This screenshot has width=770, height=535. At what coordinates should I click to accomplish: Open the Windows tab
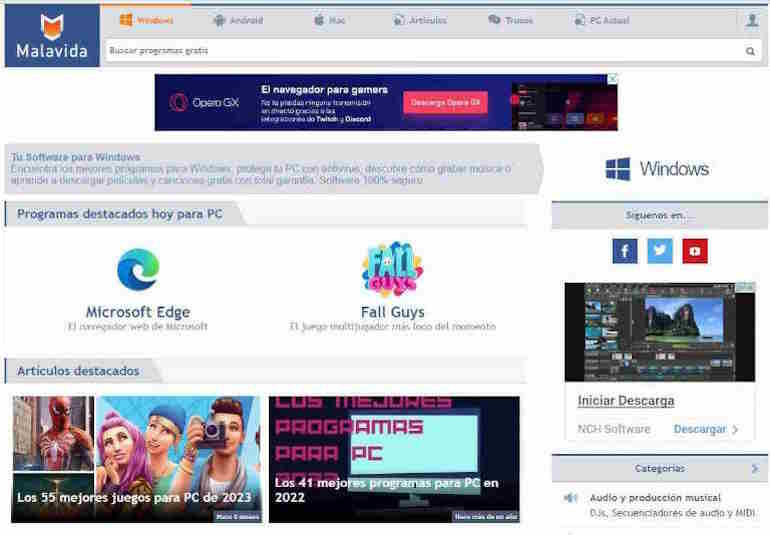click(x=146, y=20)
